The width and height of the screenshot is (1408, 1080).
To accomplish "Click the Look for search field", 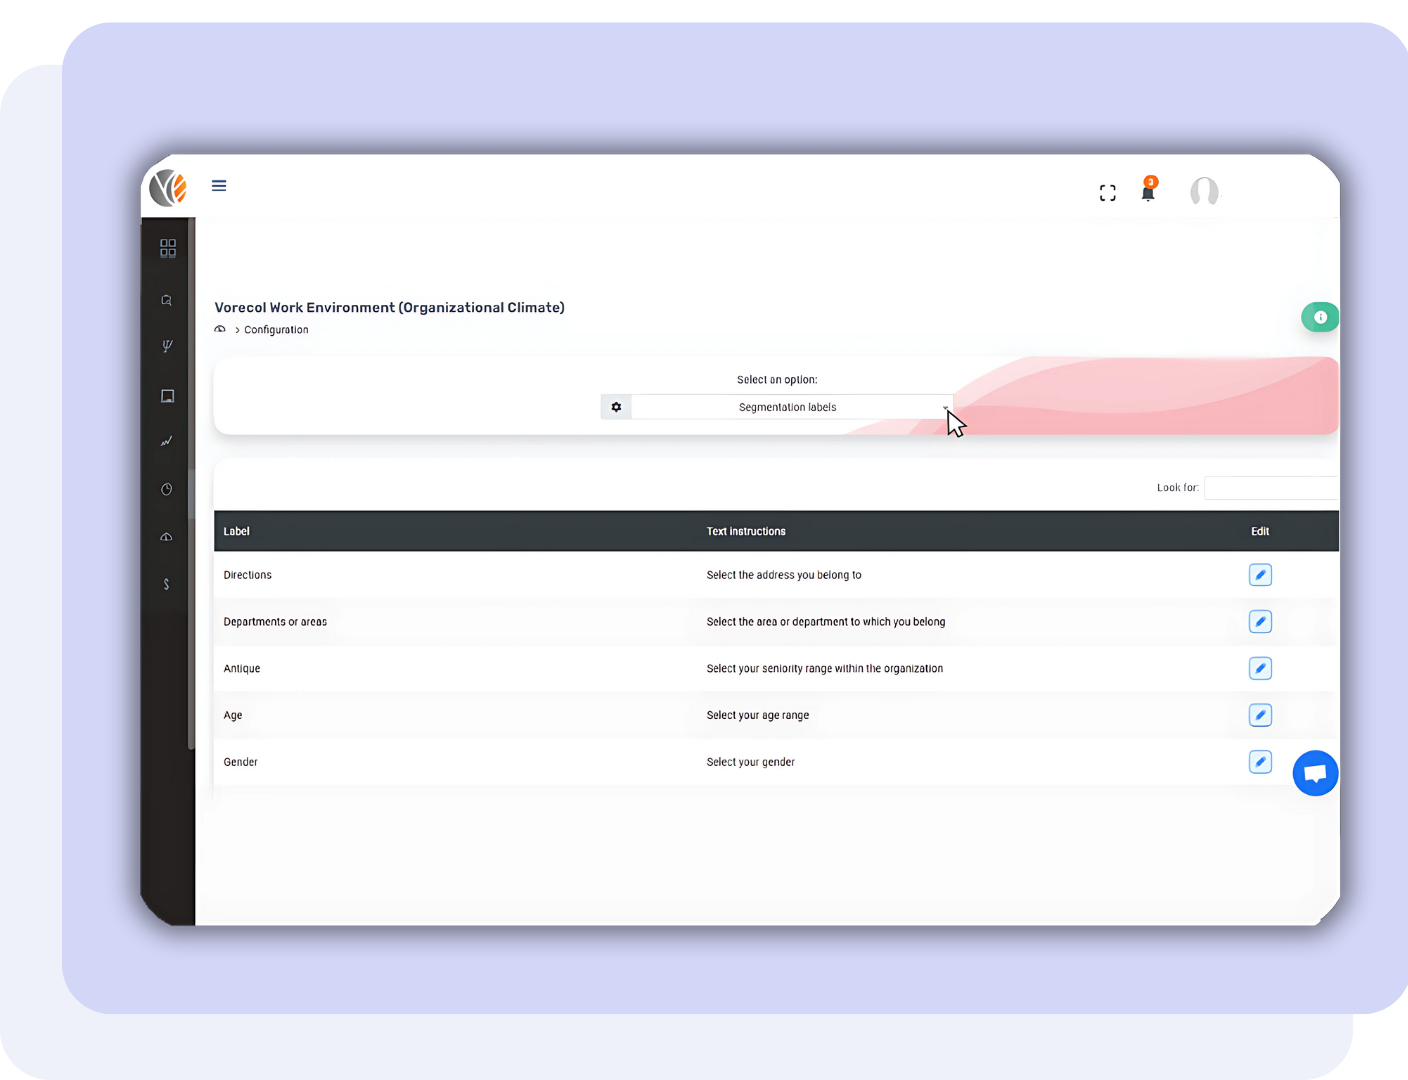I will coord(1270,488).
